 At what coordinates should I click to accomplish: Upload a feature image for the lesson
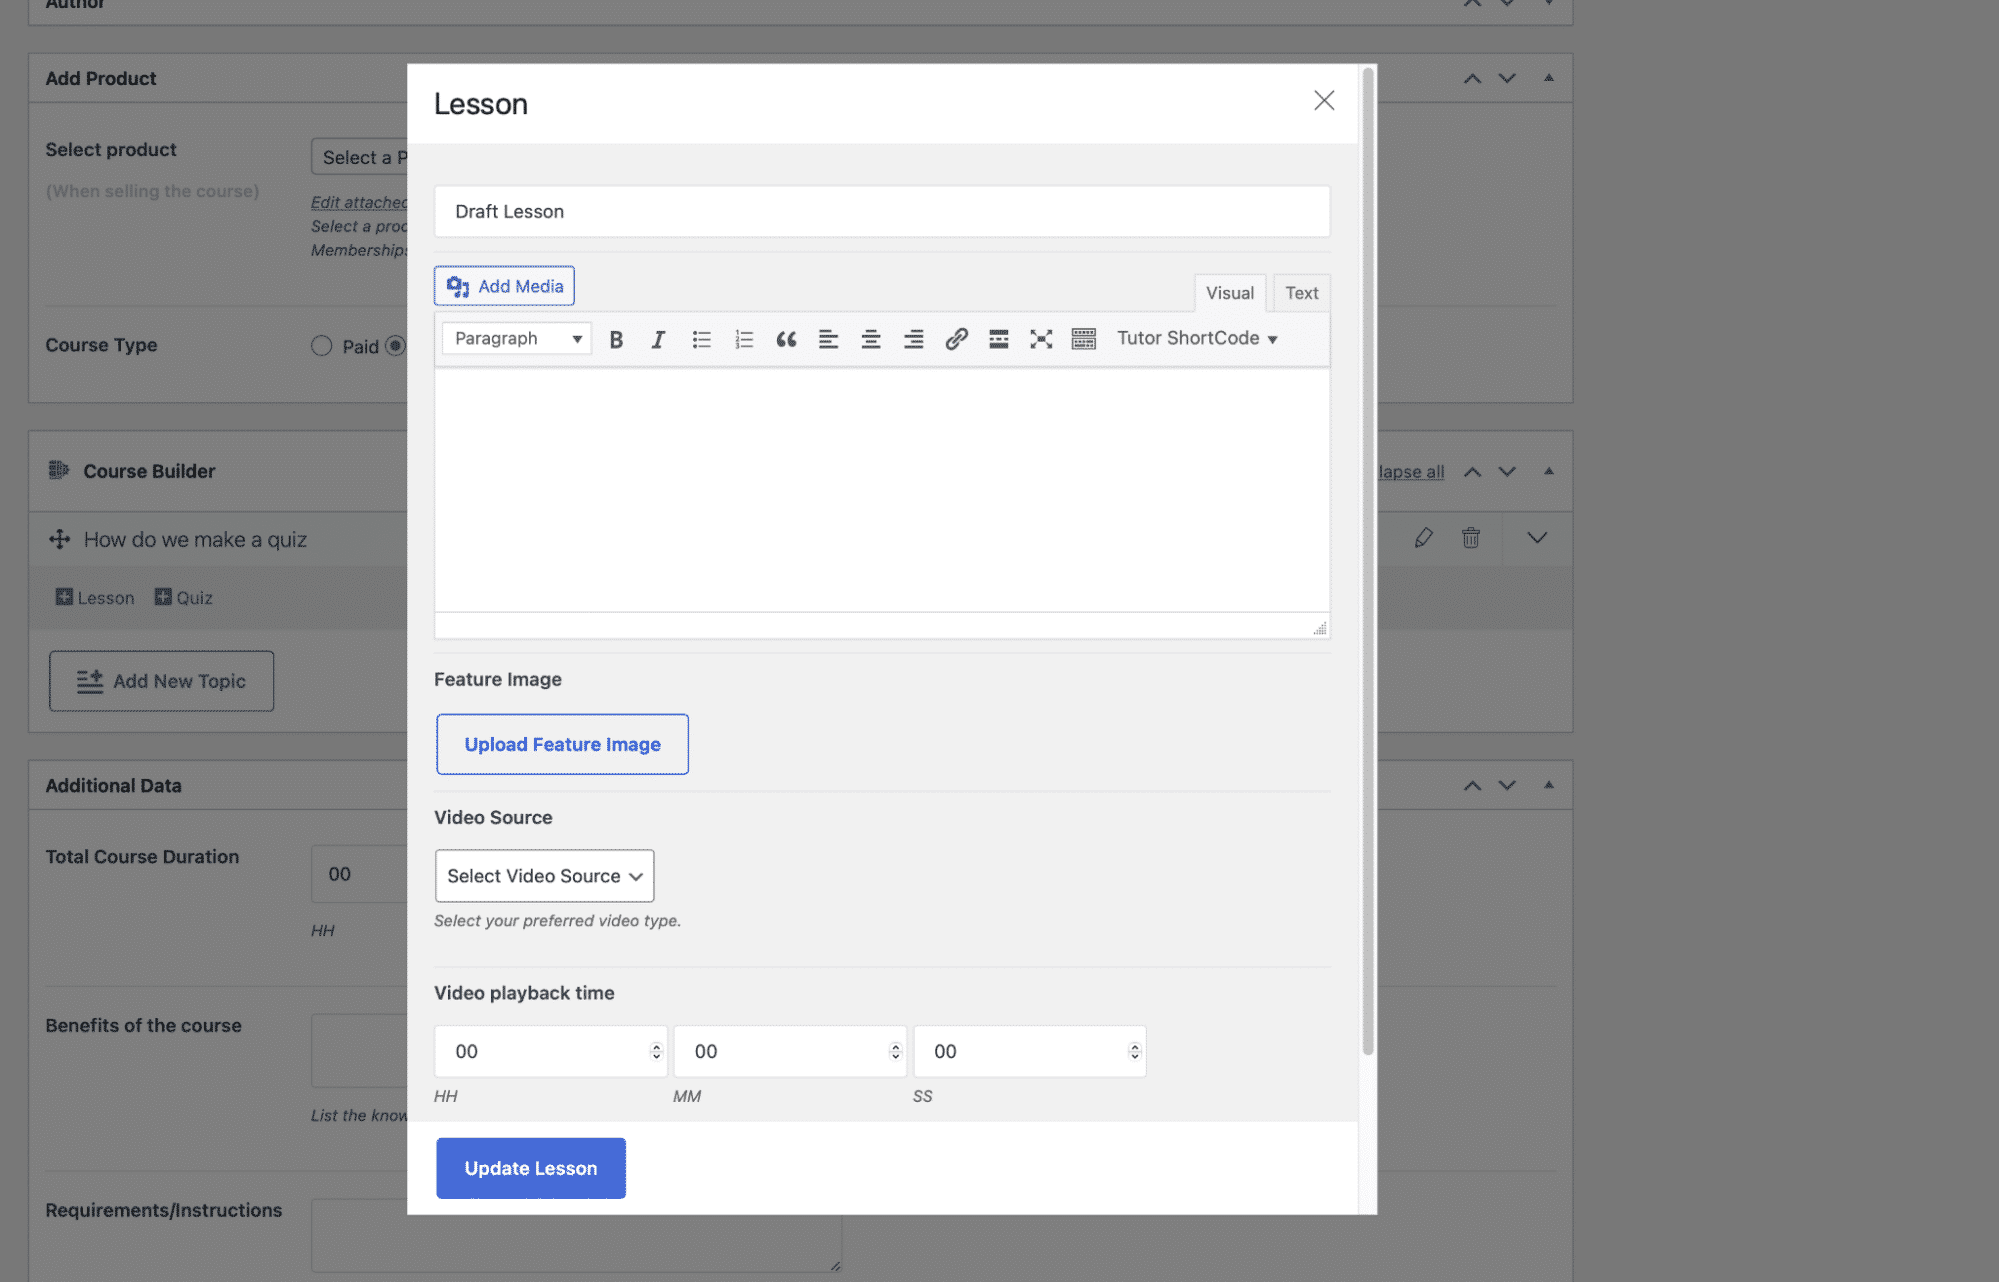tap(561, 744)
